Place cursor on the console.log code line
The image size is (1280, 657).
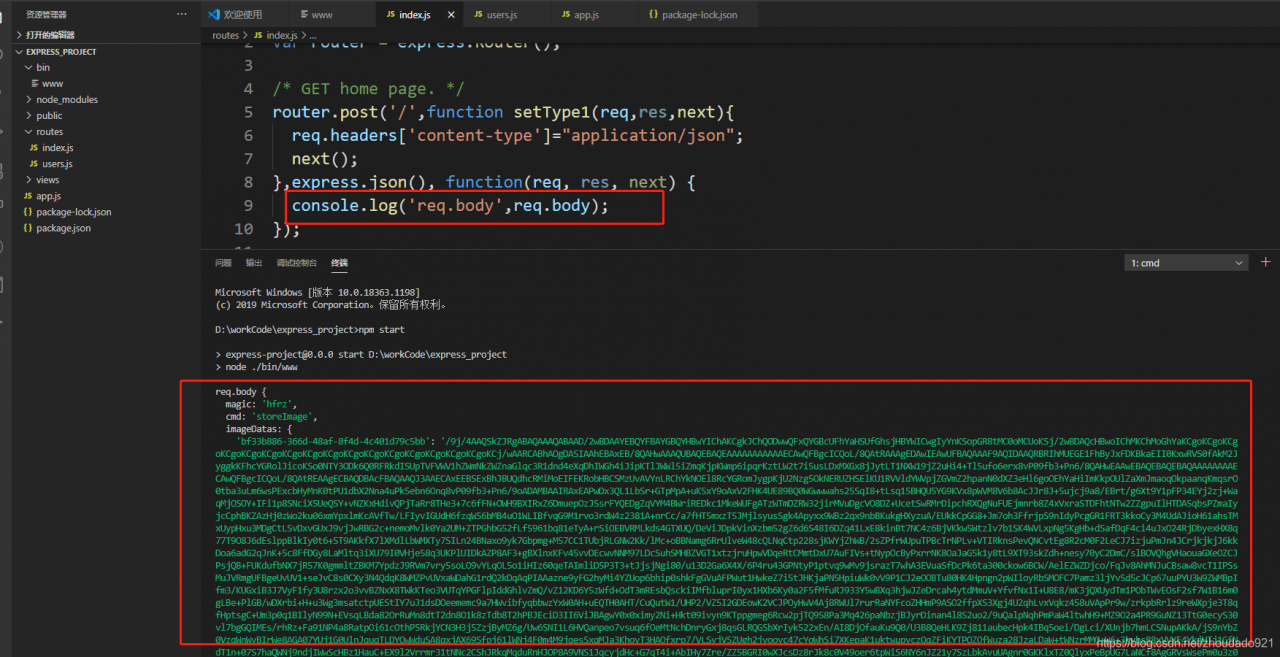(x=450, y=206)
